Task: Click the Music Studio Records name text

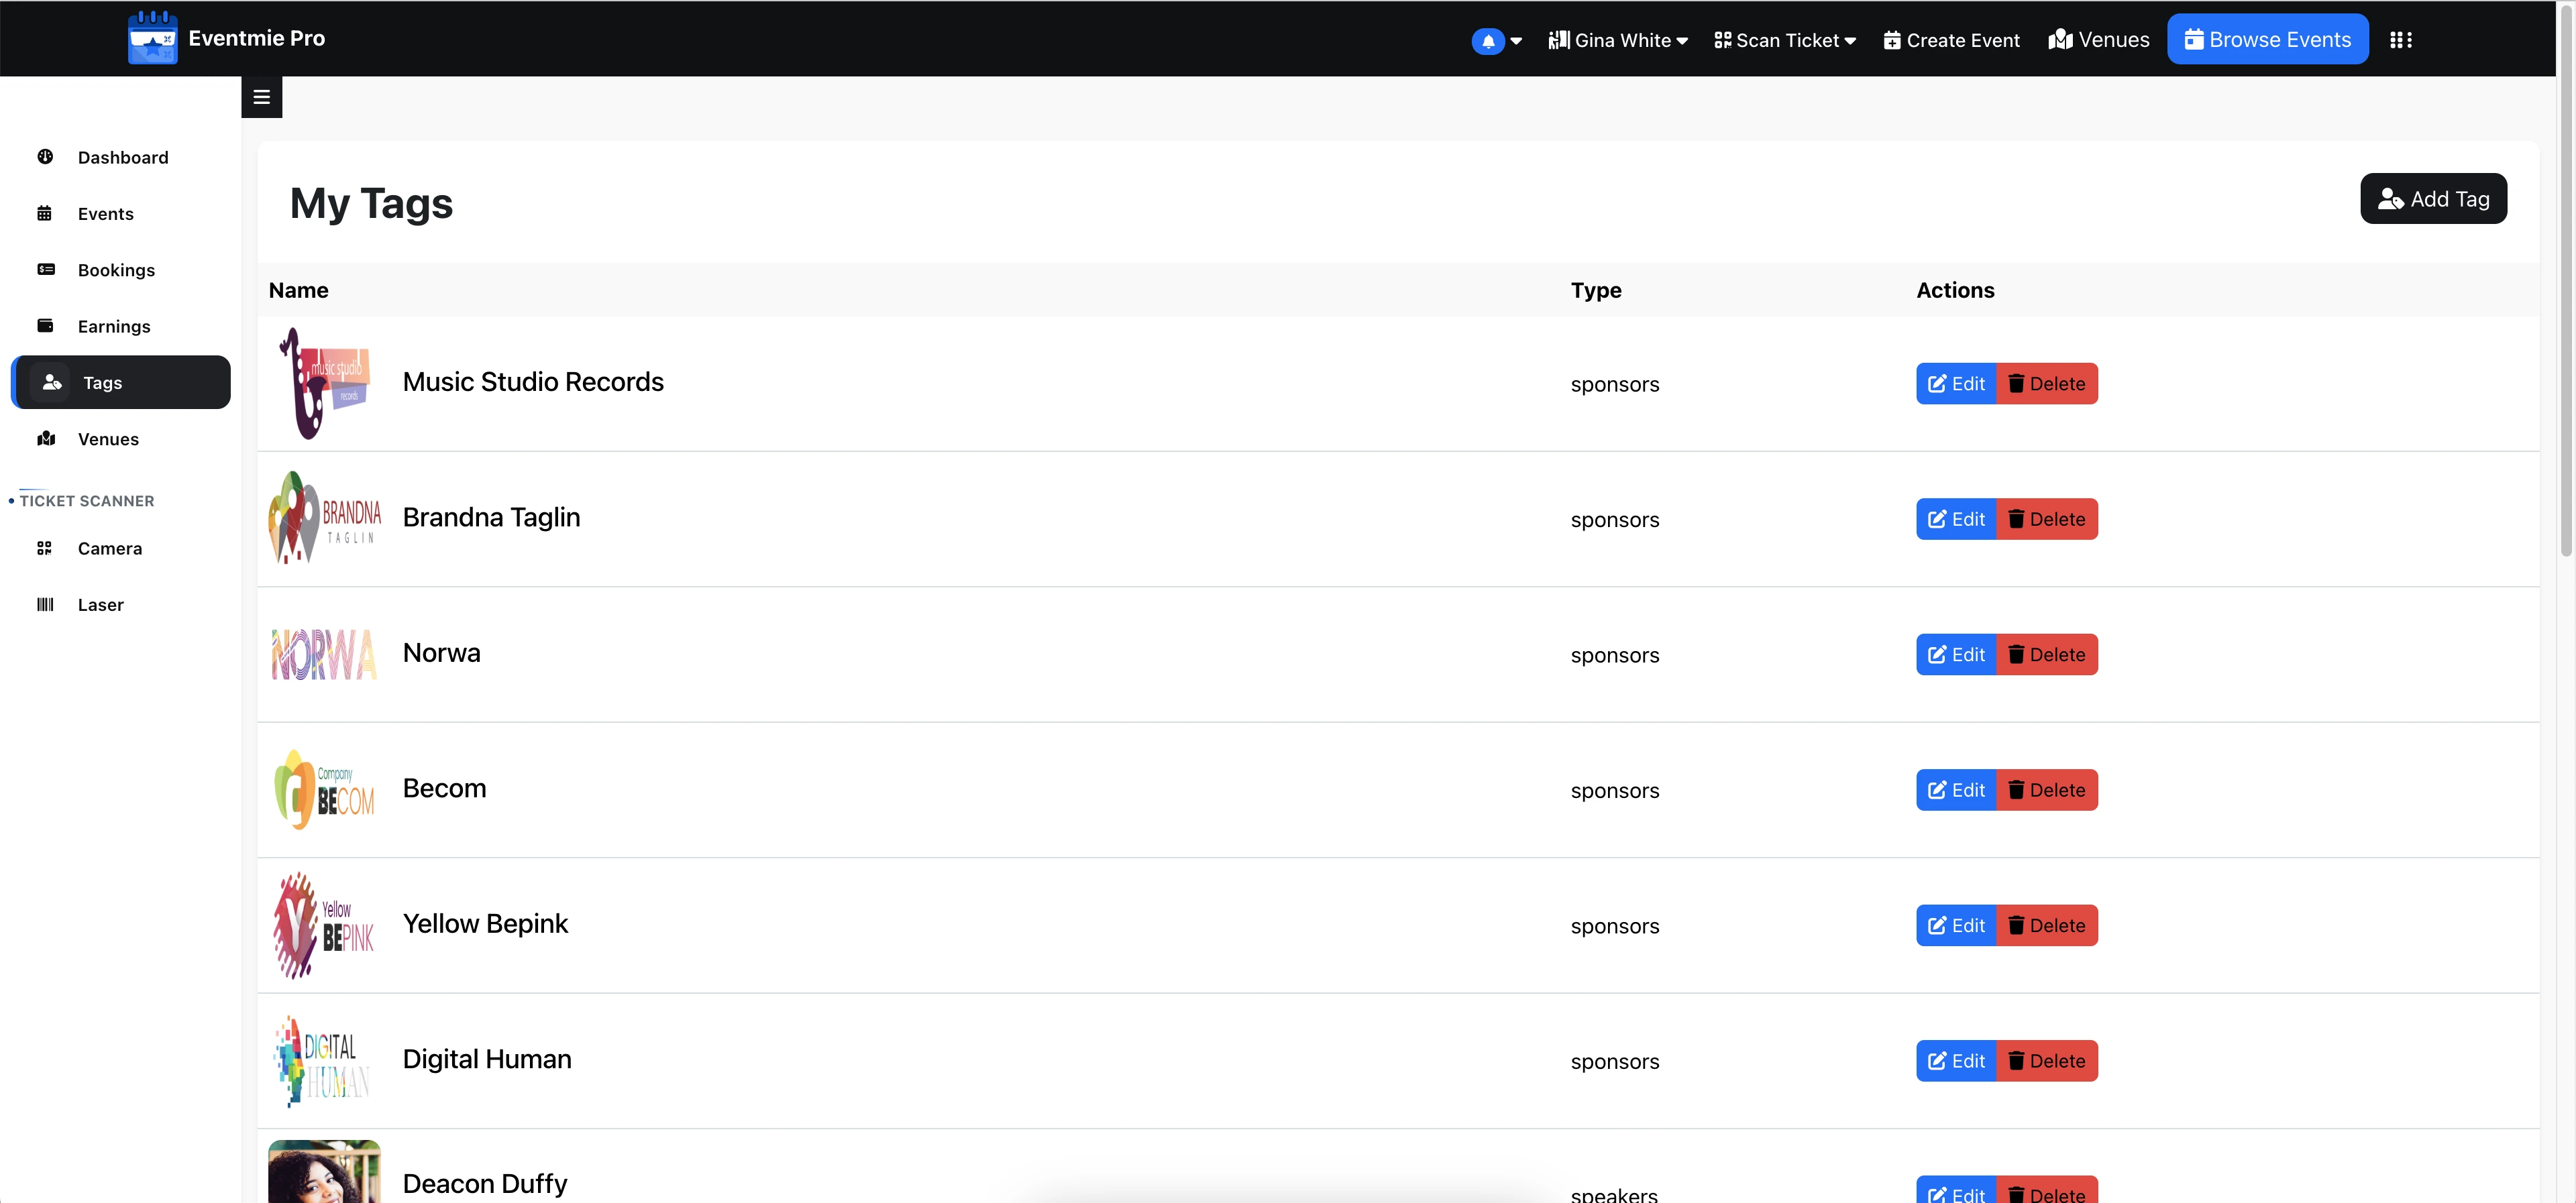Action: coord(533,382)
